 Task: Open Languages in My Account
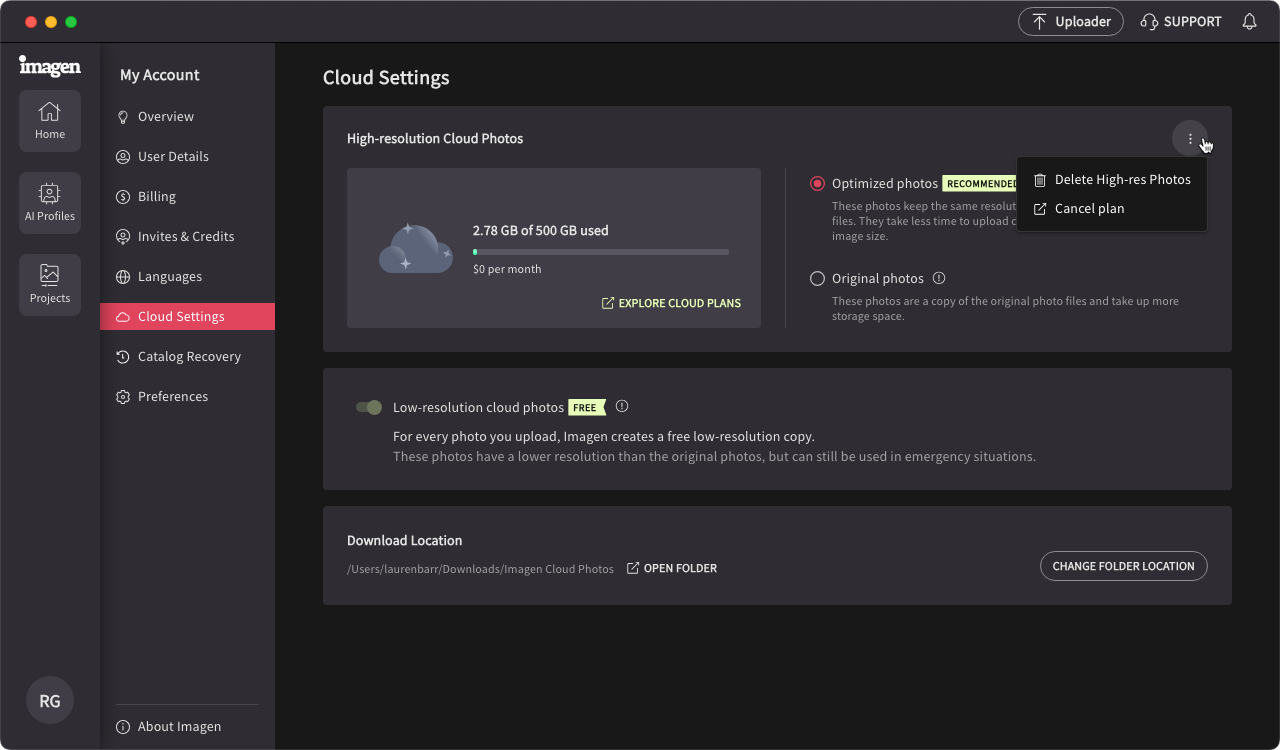187,276
